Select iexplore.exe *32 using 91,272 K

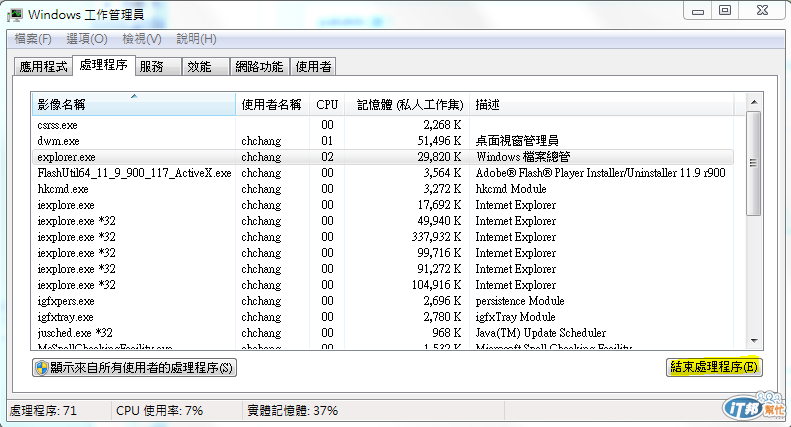pyautogui.click(x=383, y=269)
